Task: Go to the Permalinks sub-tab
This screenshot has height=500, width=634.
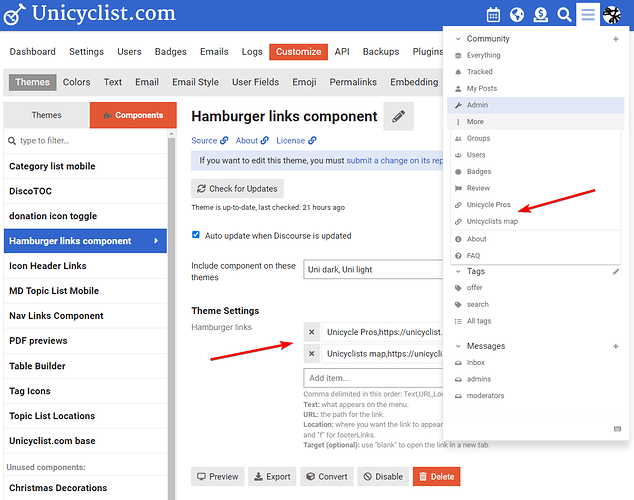Action: point(353,82)
